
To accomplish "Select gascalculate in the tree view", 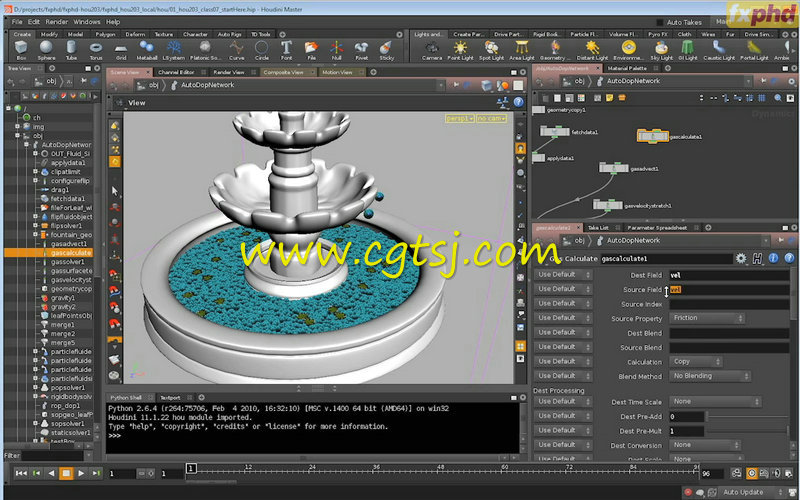I will point(71,253).
